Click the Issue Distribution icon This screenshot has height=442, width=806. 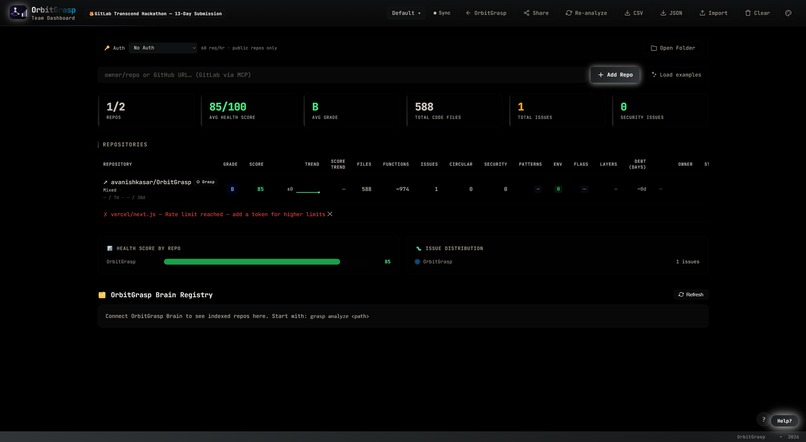click(x=418, y=248)
